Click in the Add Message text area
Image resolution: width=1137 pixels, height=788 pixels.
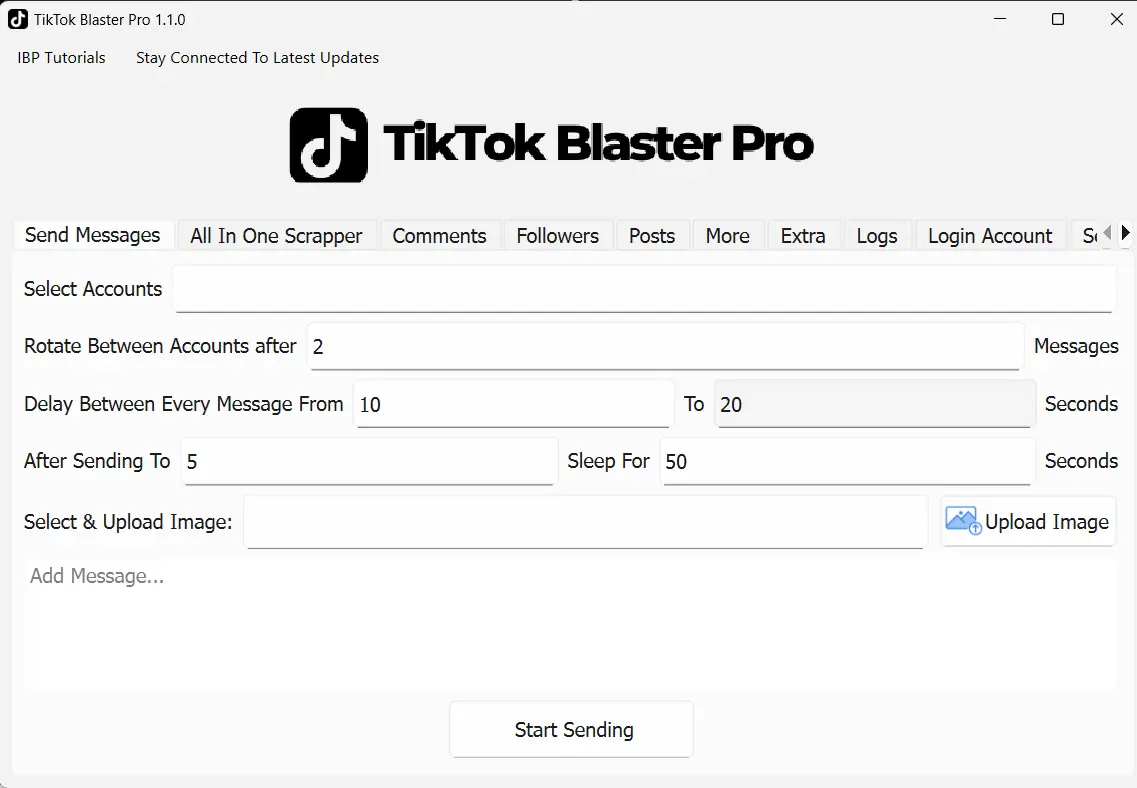point(568,622)
